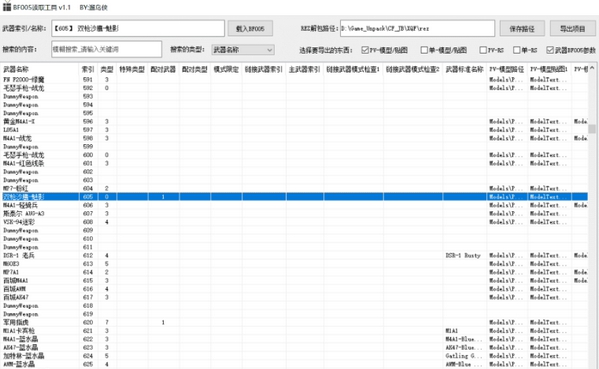Screen dimensions: 599x369
Task: Select the 军用指虎 row
Action: click(294, 322)
